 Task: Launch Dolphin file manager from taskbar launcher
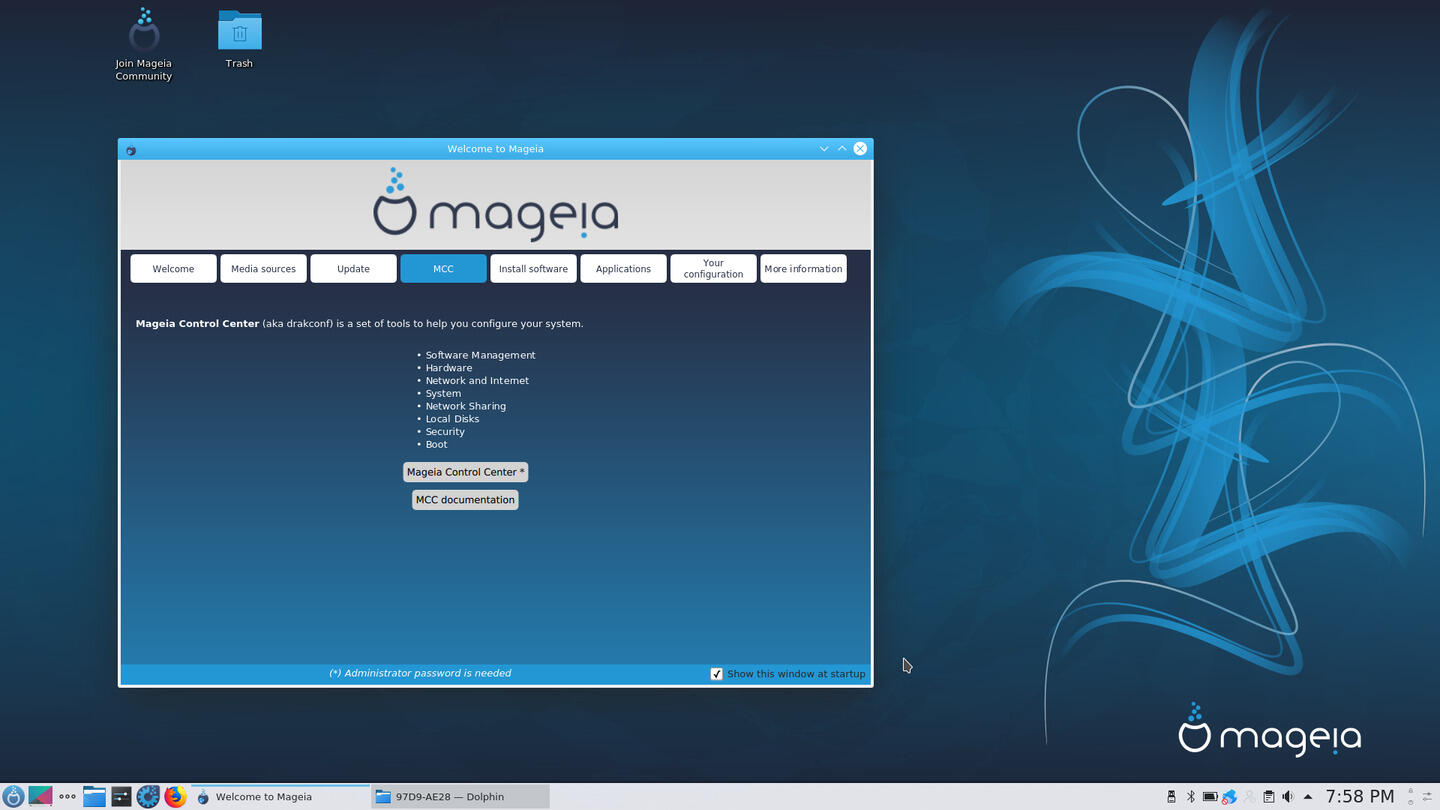(94, 796)
